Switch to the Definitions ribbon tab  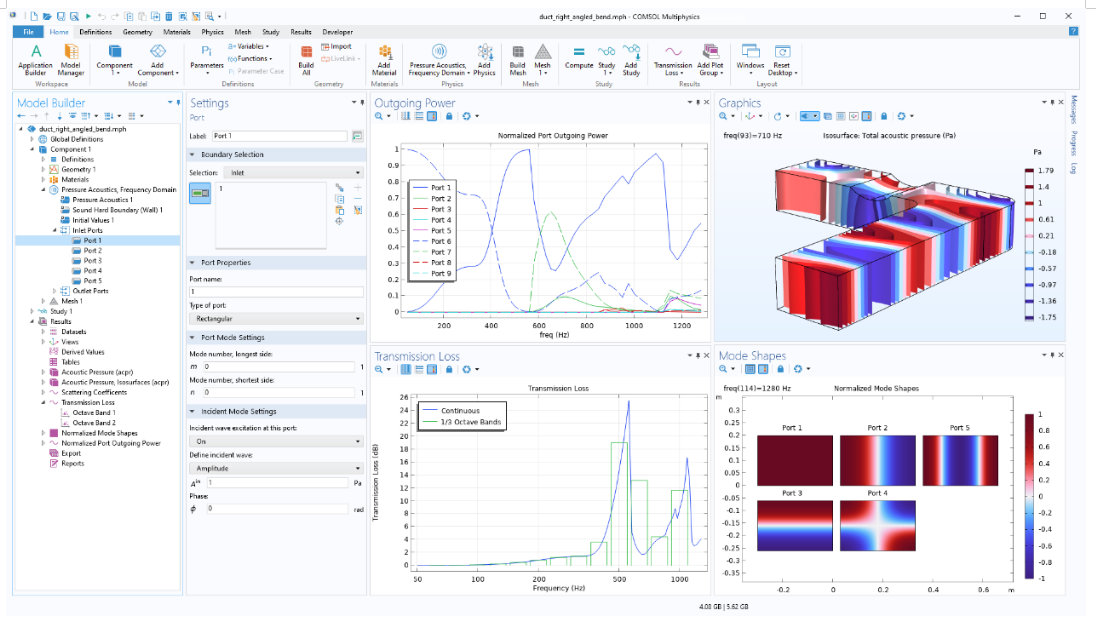tap(96, 31)
